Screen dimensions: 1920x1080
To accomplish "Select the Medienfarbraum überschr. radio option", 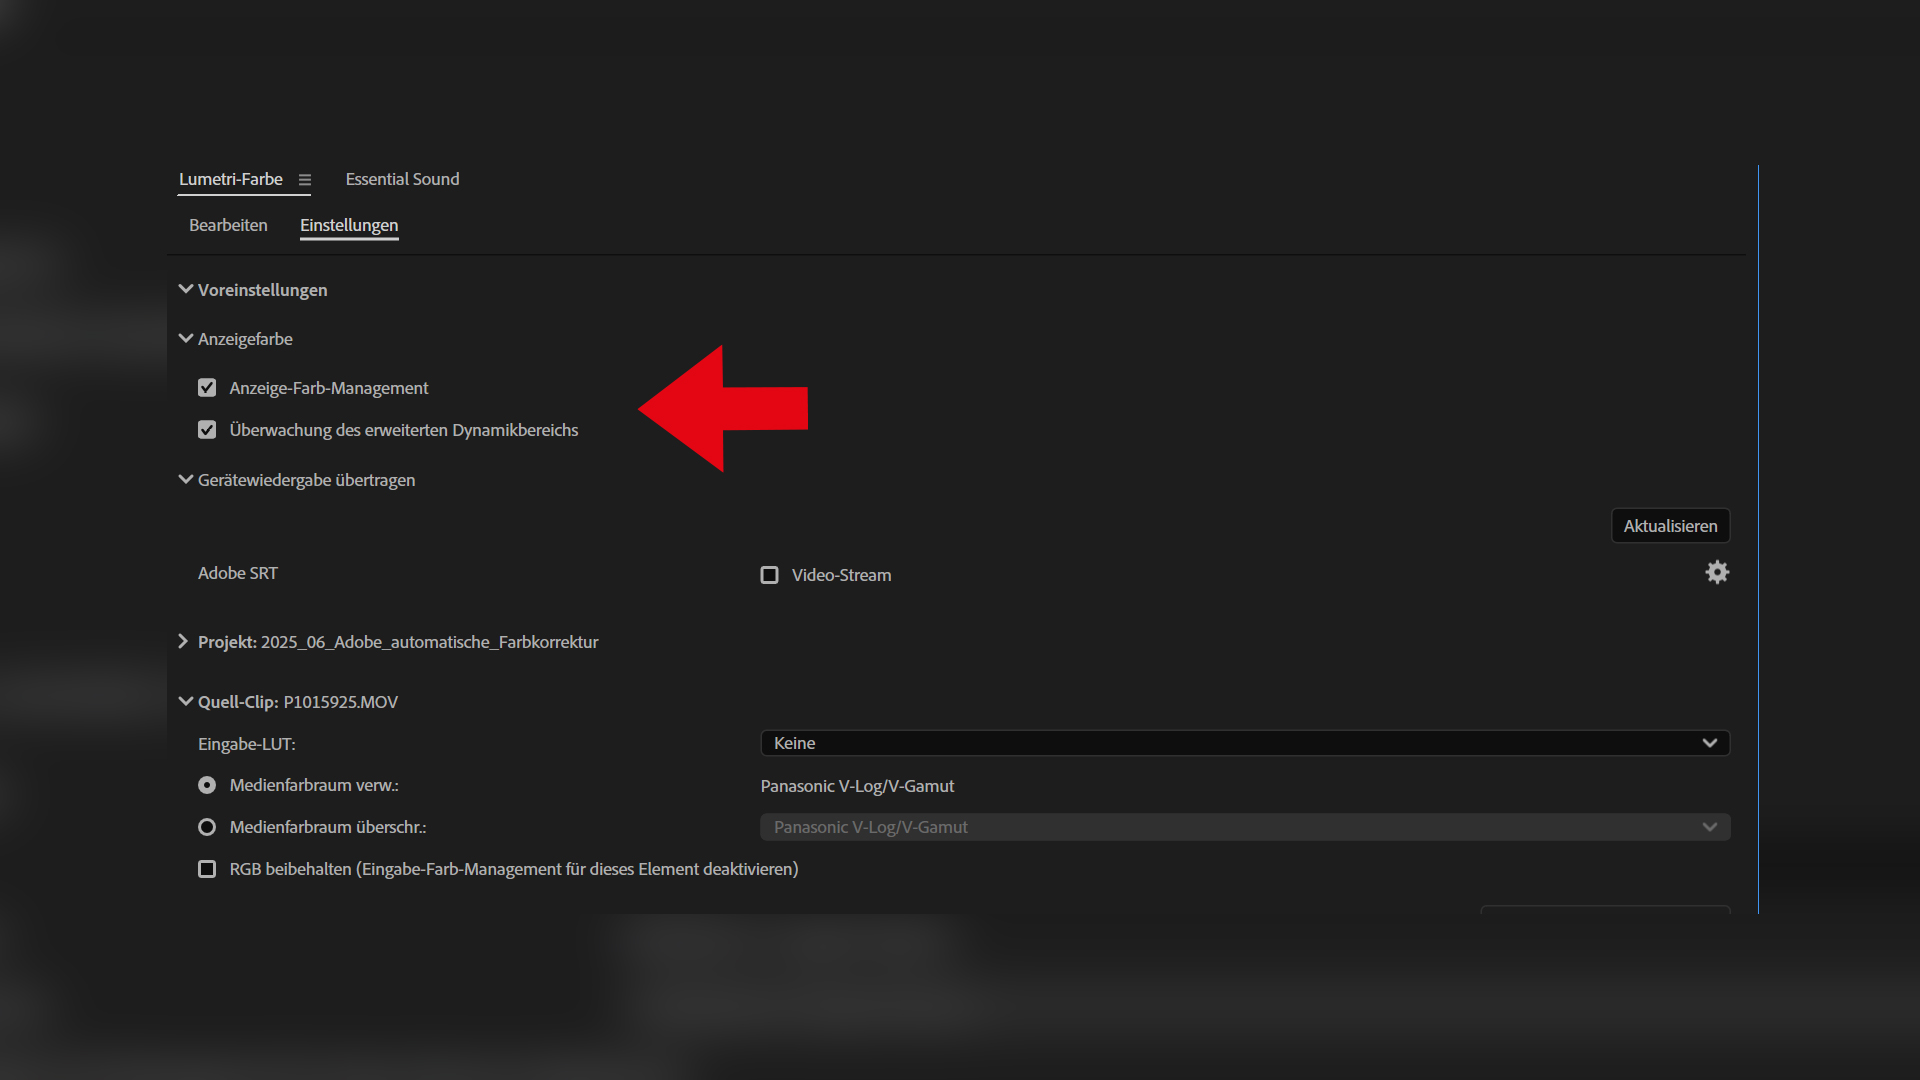I will (207, 827).
